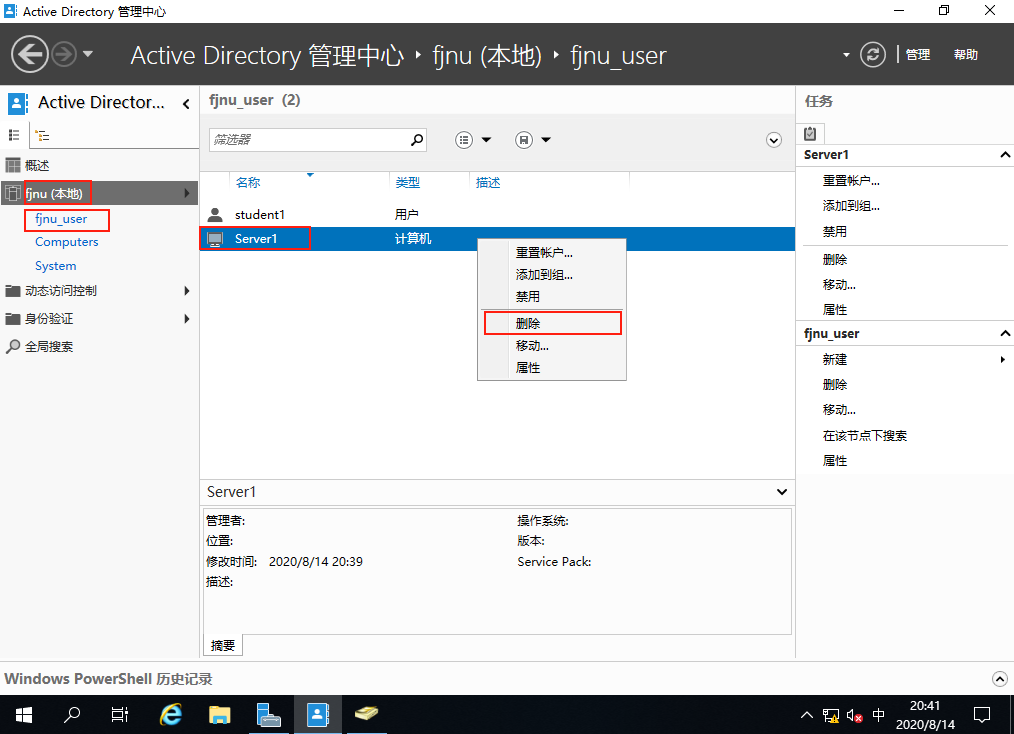This screenshot has width=1014, height=734.
Task: Click the forward navigation arrow
Action: pyautogui.click(x=64, y=54)
